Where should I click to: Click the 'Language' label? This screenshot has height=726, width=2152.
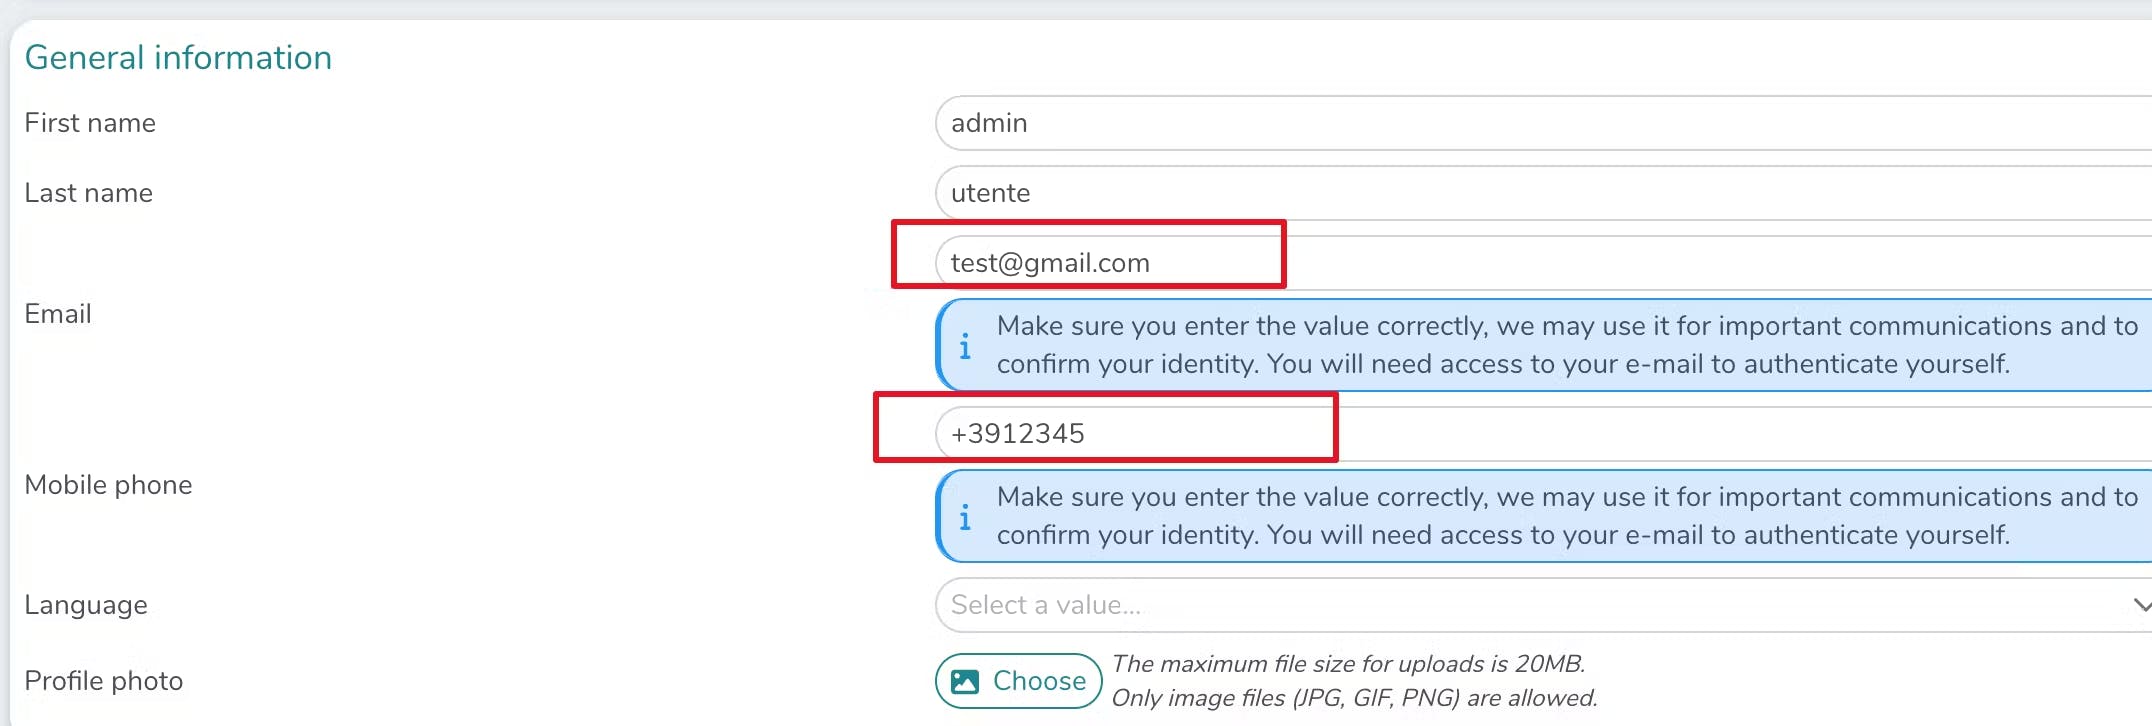coord(86,605)
